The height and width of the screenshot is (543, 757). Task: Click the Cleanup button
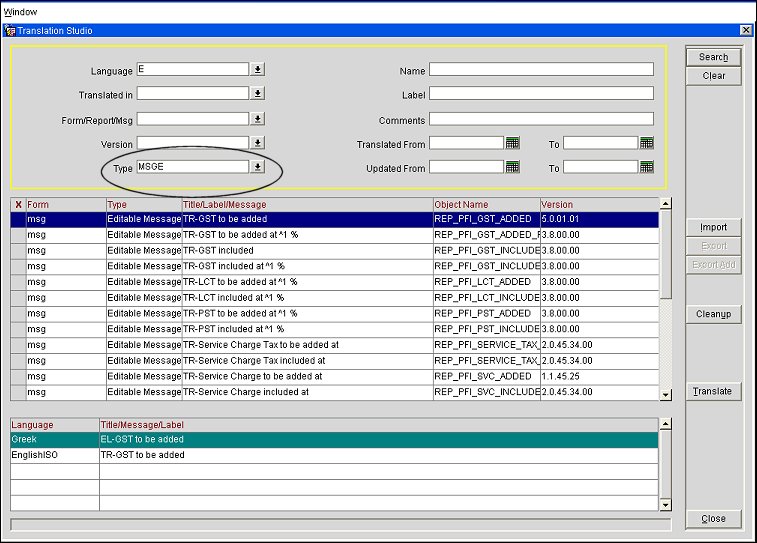pyautogui.click(x=713, y=314)
